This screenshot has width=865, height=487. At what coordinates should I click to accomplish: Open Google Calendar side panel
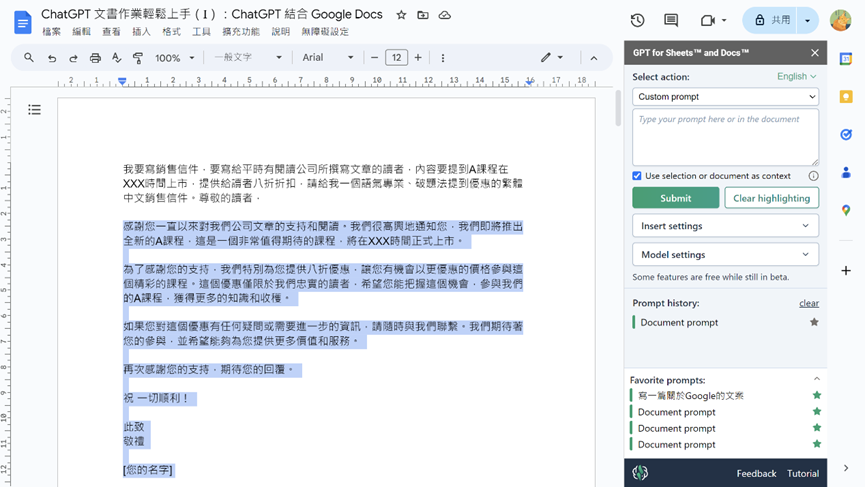click(x=846, y=58)
